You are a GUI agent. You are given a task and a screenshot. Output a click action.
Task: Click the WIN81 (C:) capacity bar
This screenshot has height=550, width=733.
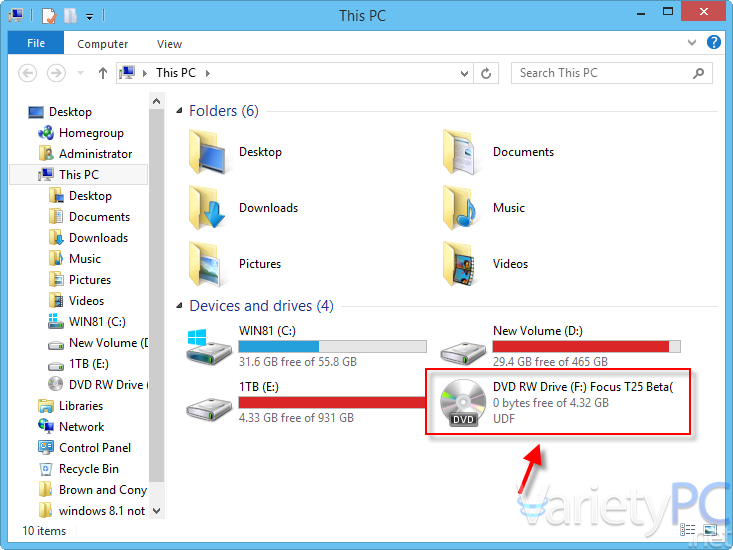pos(332,346)
